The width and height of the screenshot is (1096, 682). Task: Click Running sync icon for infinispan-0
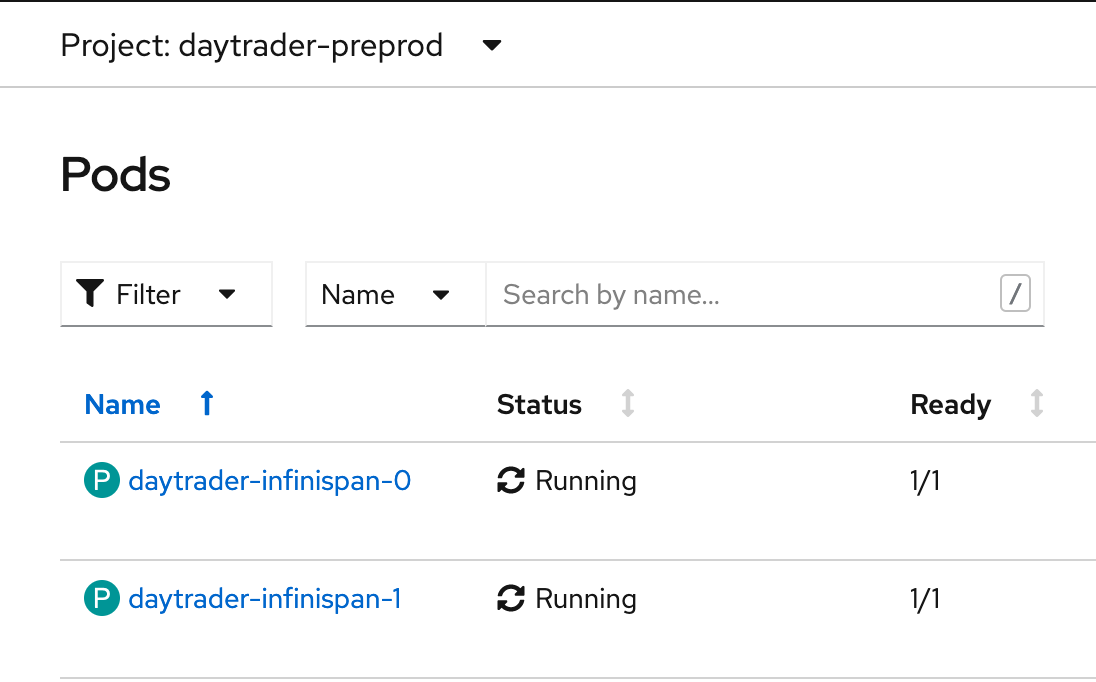tap(511, 481)
